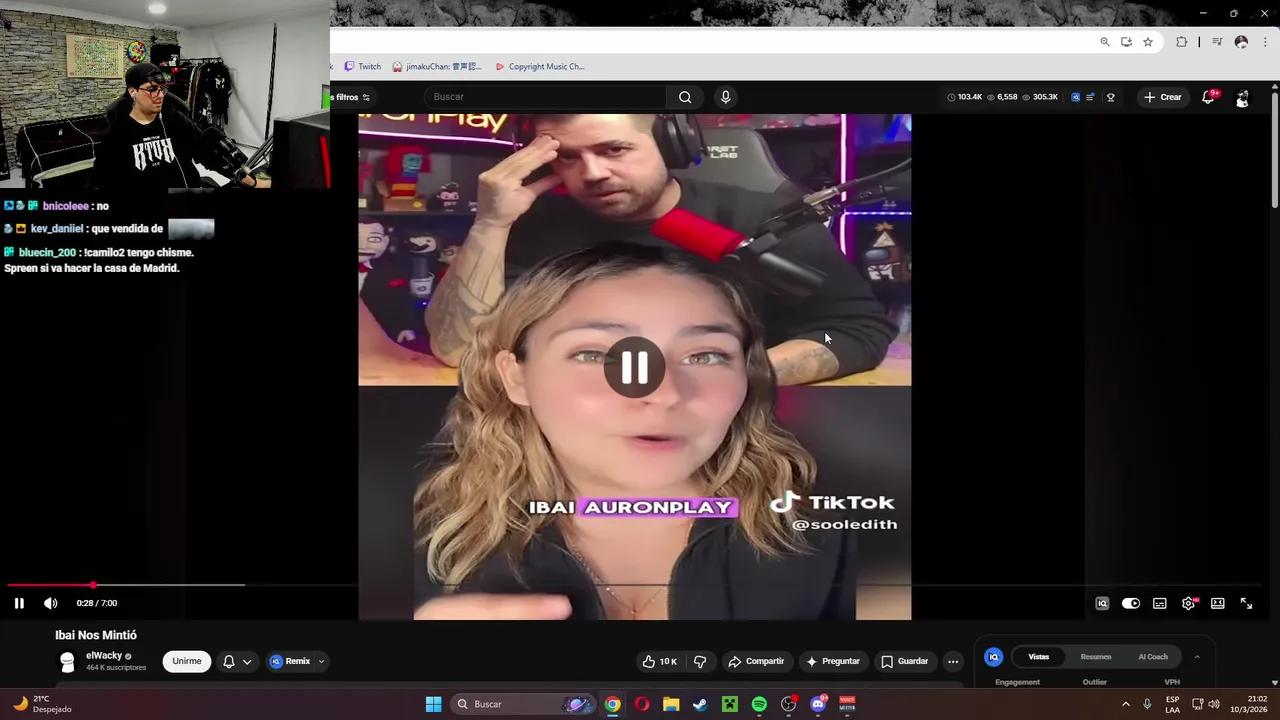
Task: Open Opera browser from the taskbar
Action: (642, 704)
